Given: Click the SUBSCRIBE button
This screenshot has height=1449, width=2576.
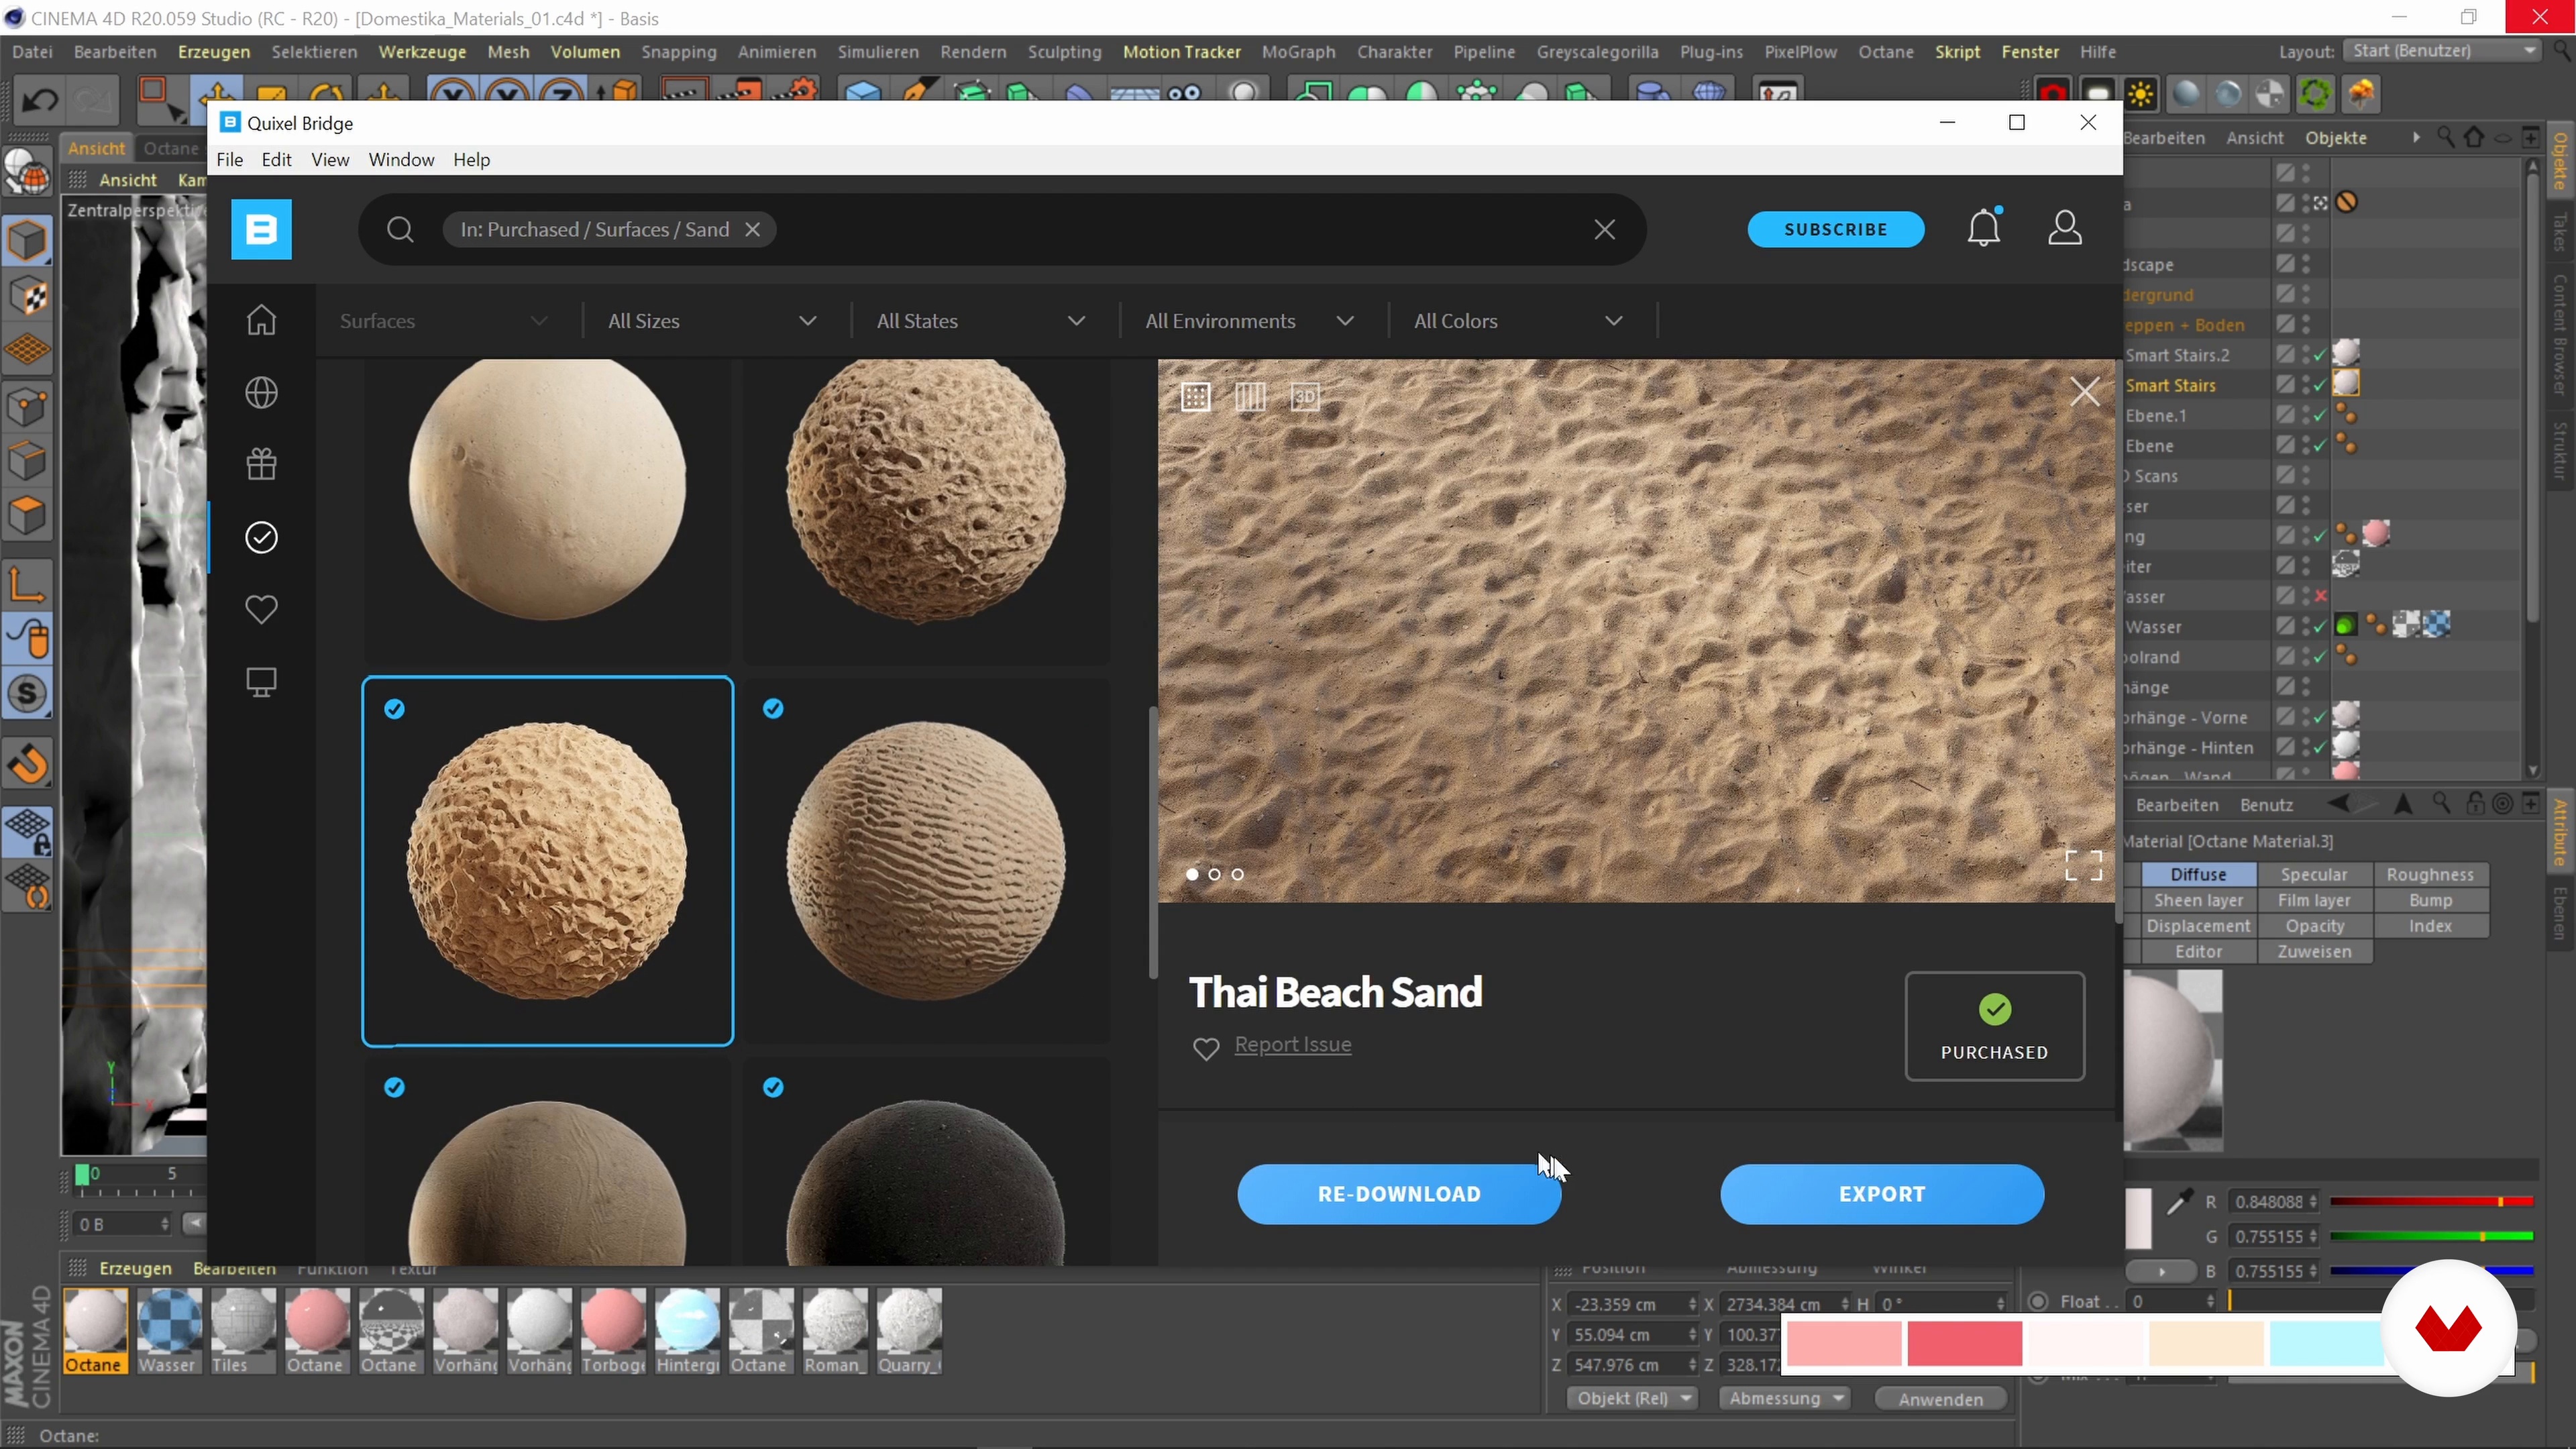Looking at the screenshot, I should point(1836,229).
